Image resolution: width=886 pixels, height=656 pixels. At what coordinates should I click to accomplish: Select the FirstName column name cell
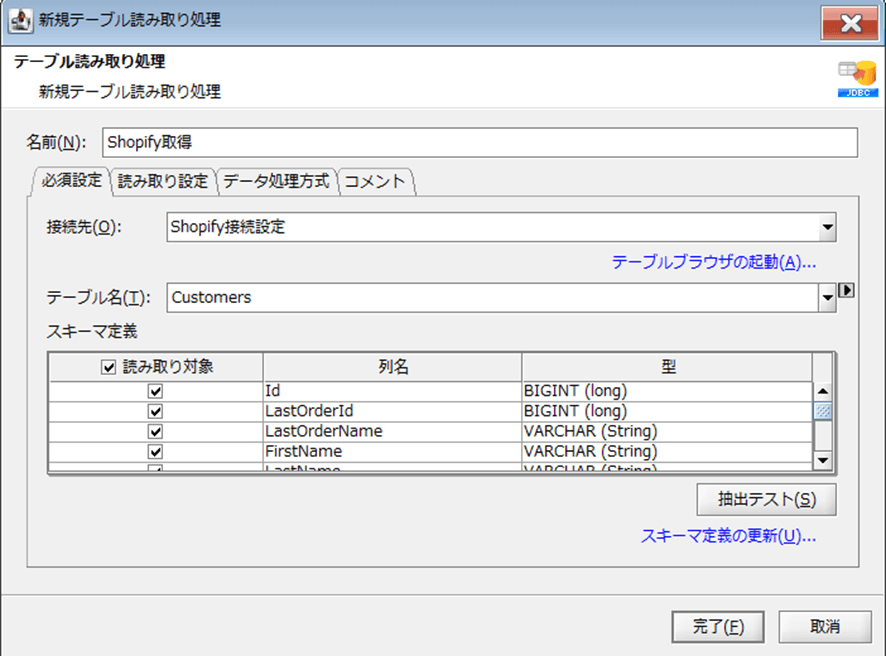pos(392,452)
